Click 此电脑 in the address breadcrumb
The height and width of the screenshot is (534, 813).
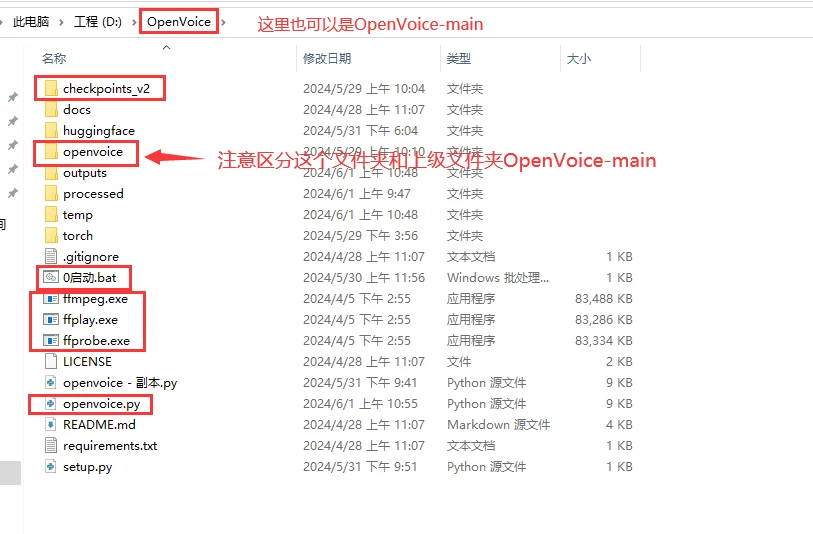tap(31, 22)
